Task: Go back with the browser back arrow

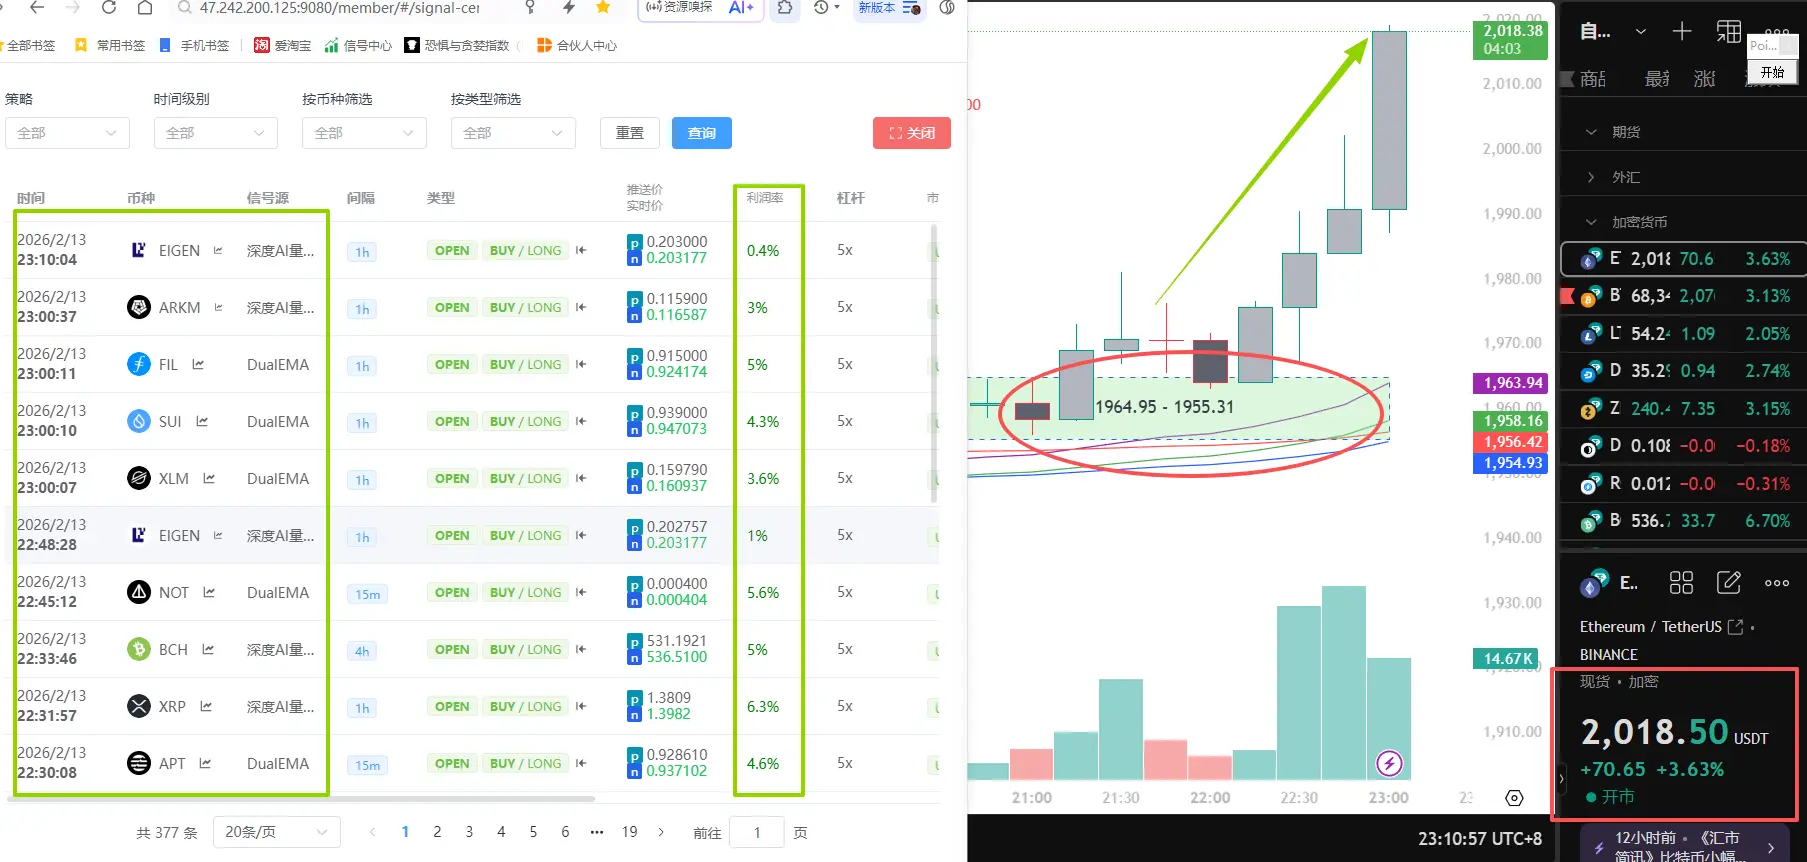Action: pyautogui.click(x=37, y=8)
